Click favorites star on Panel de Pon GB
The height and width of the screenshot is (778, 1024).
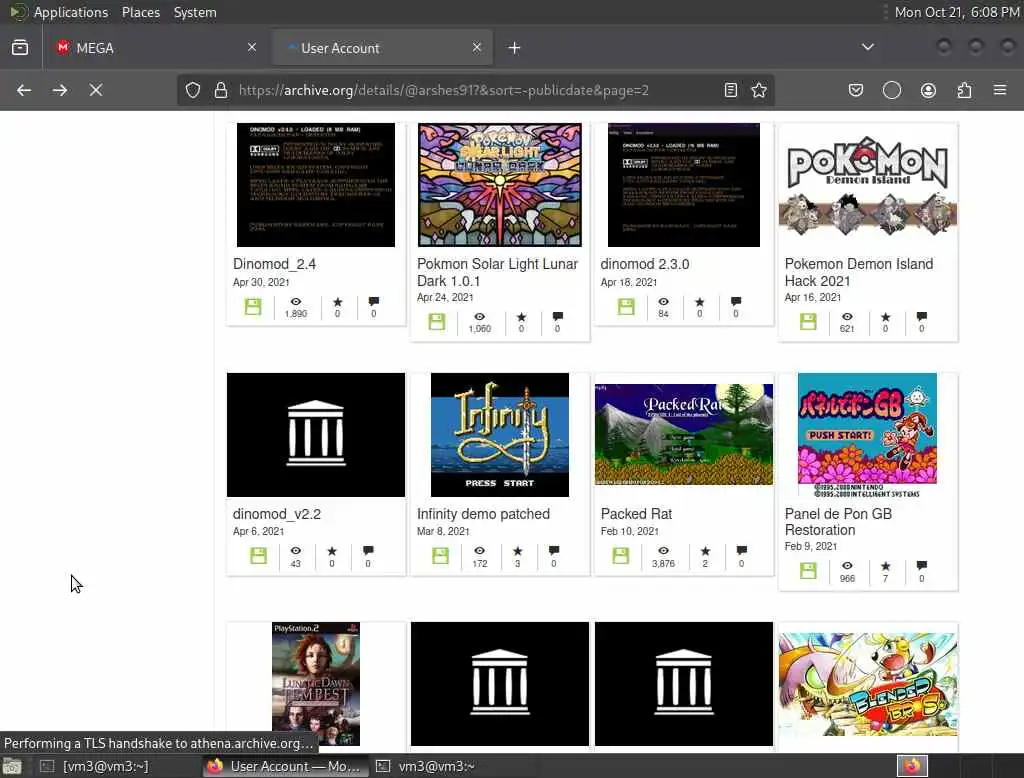coord(886,566)
